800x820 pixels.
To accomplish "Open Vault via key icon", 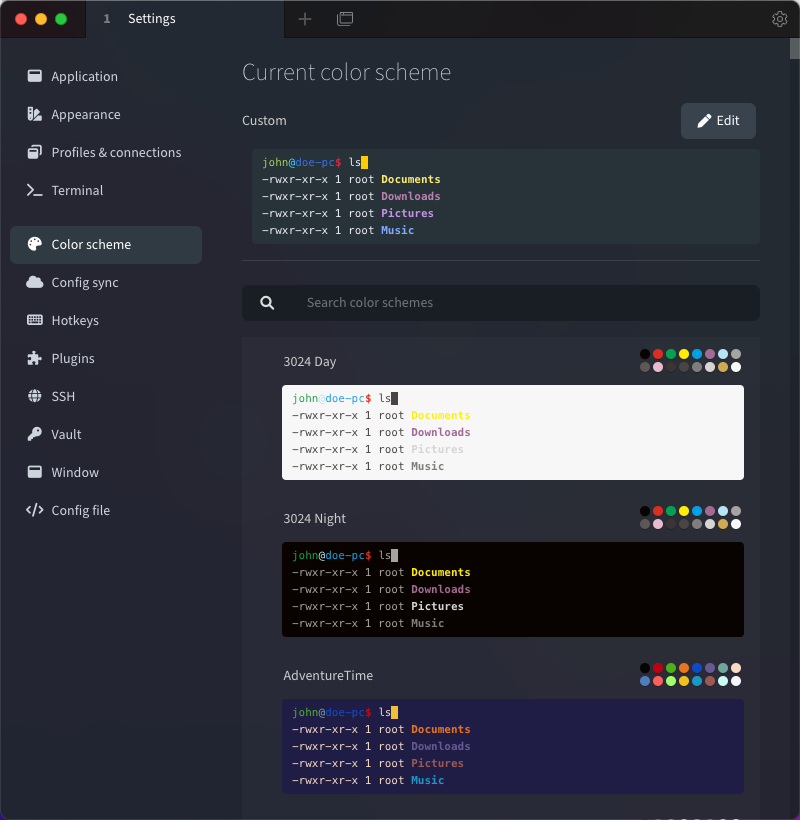I will 34,434.
